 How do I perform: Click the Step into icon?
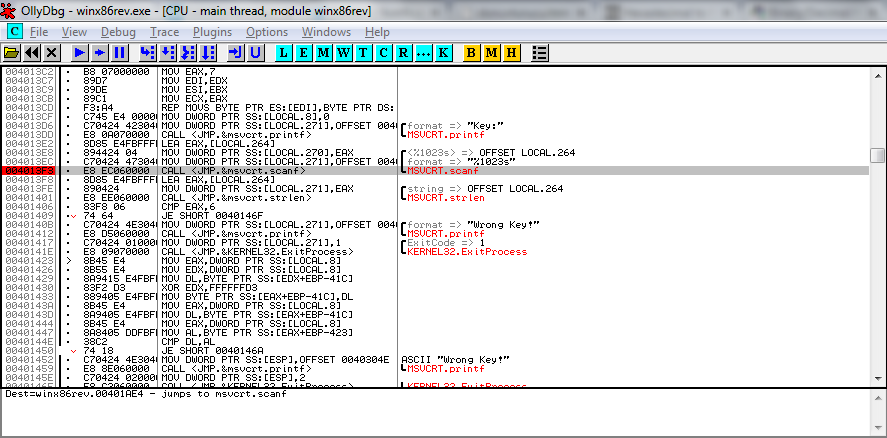148,53
